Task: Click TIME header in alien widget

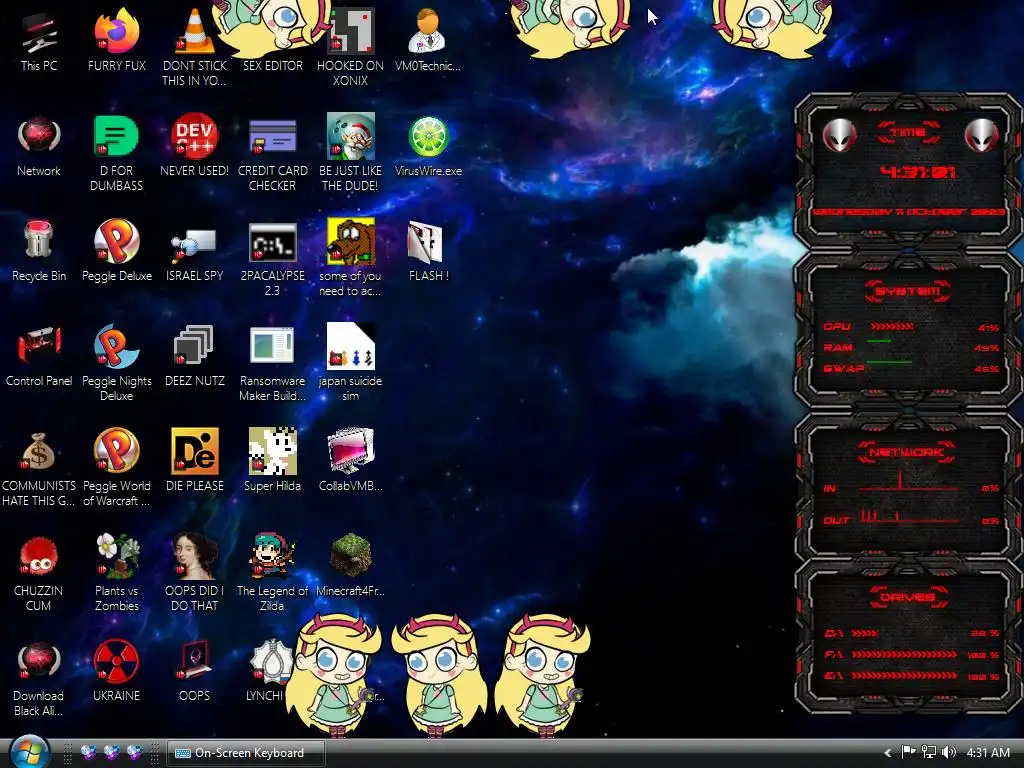Action: 908,133
